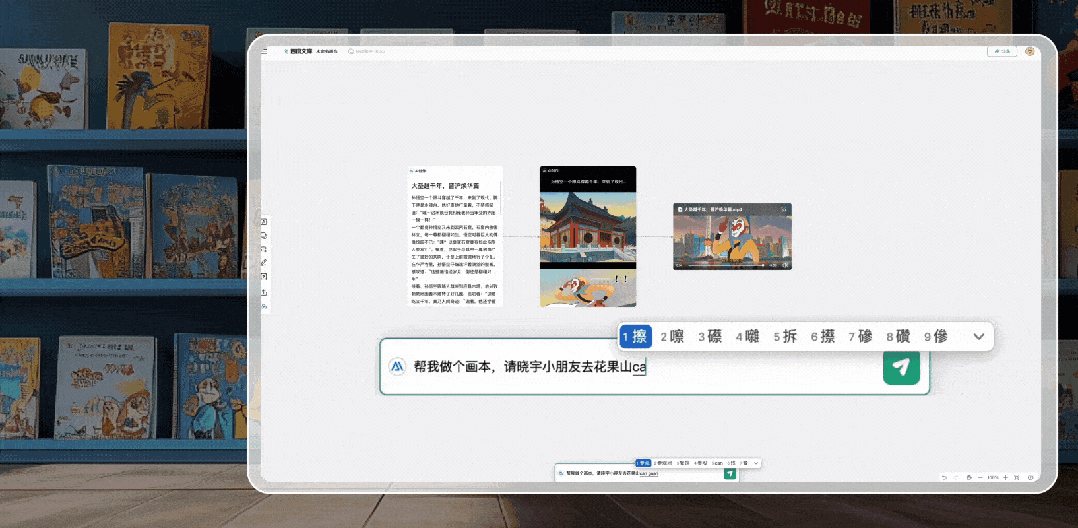1078x528 pixels.
Task: Open the hamburger menu at top left
Action: (266, 51)
